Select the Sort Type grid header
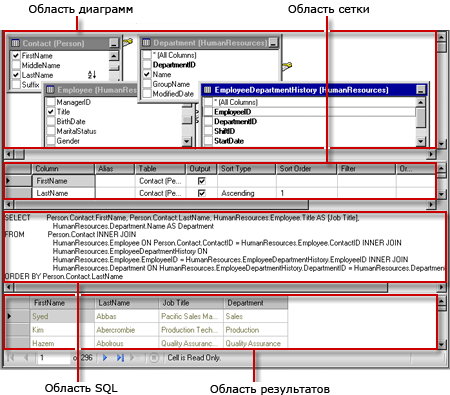 coord(247,169)
